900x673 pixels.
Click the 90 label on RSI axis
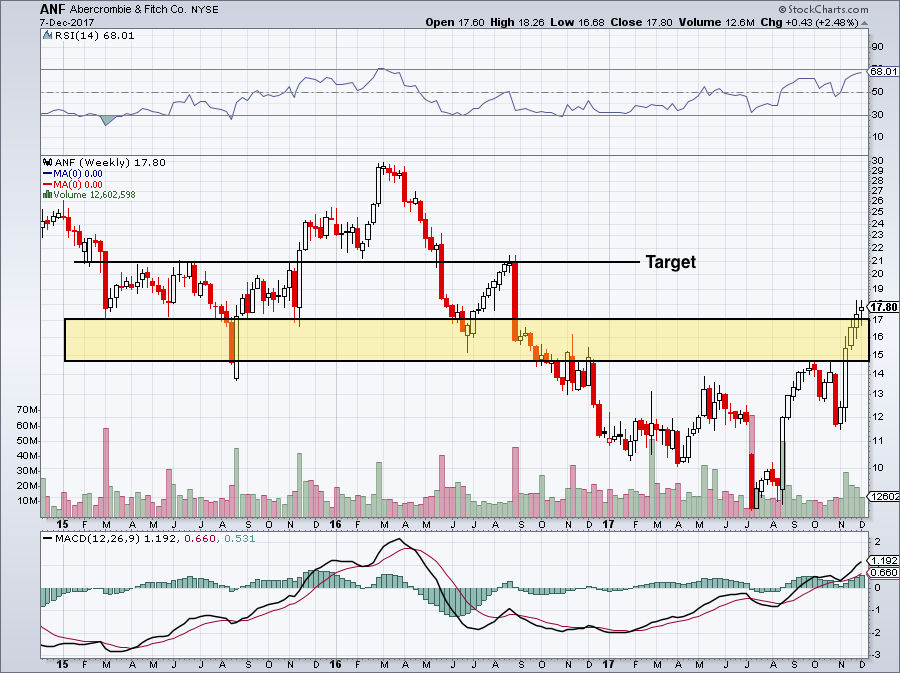tap(878, 47)
